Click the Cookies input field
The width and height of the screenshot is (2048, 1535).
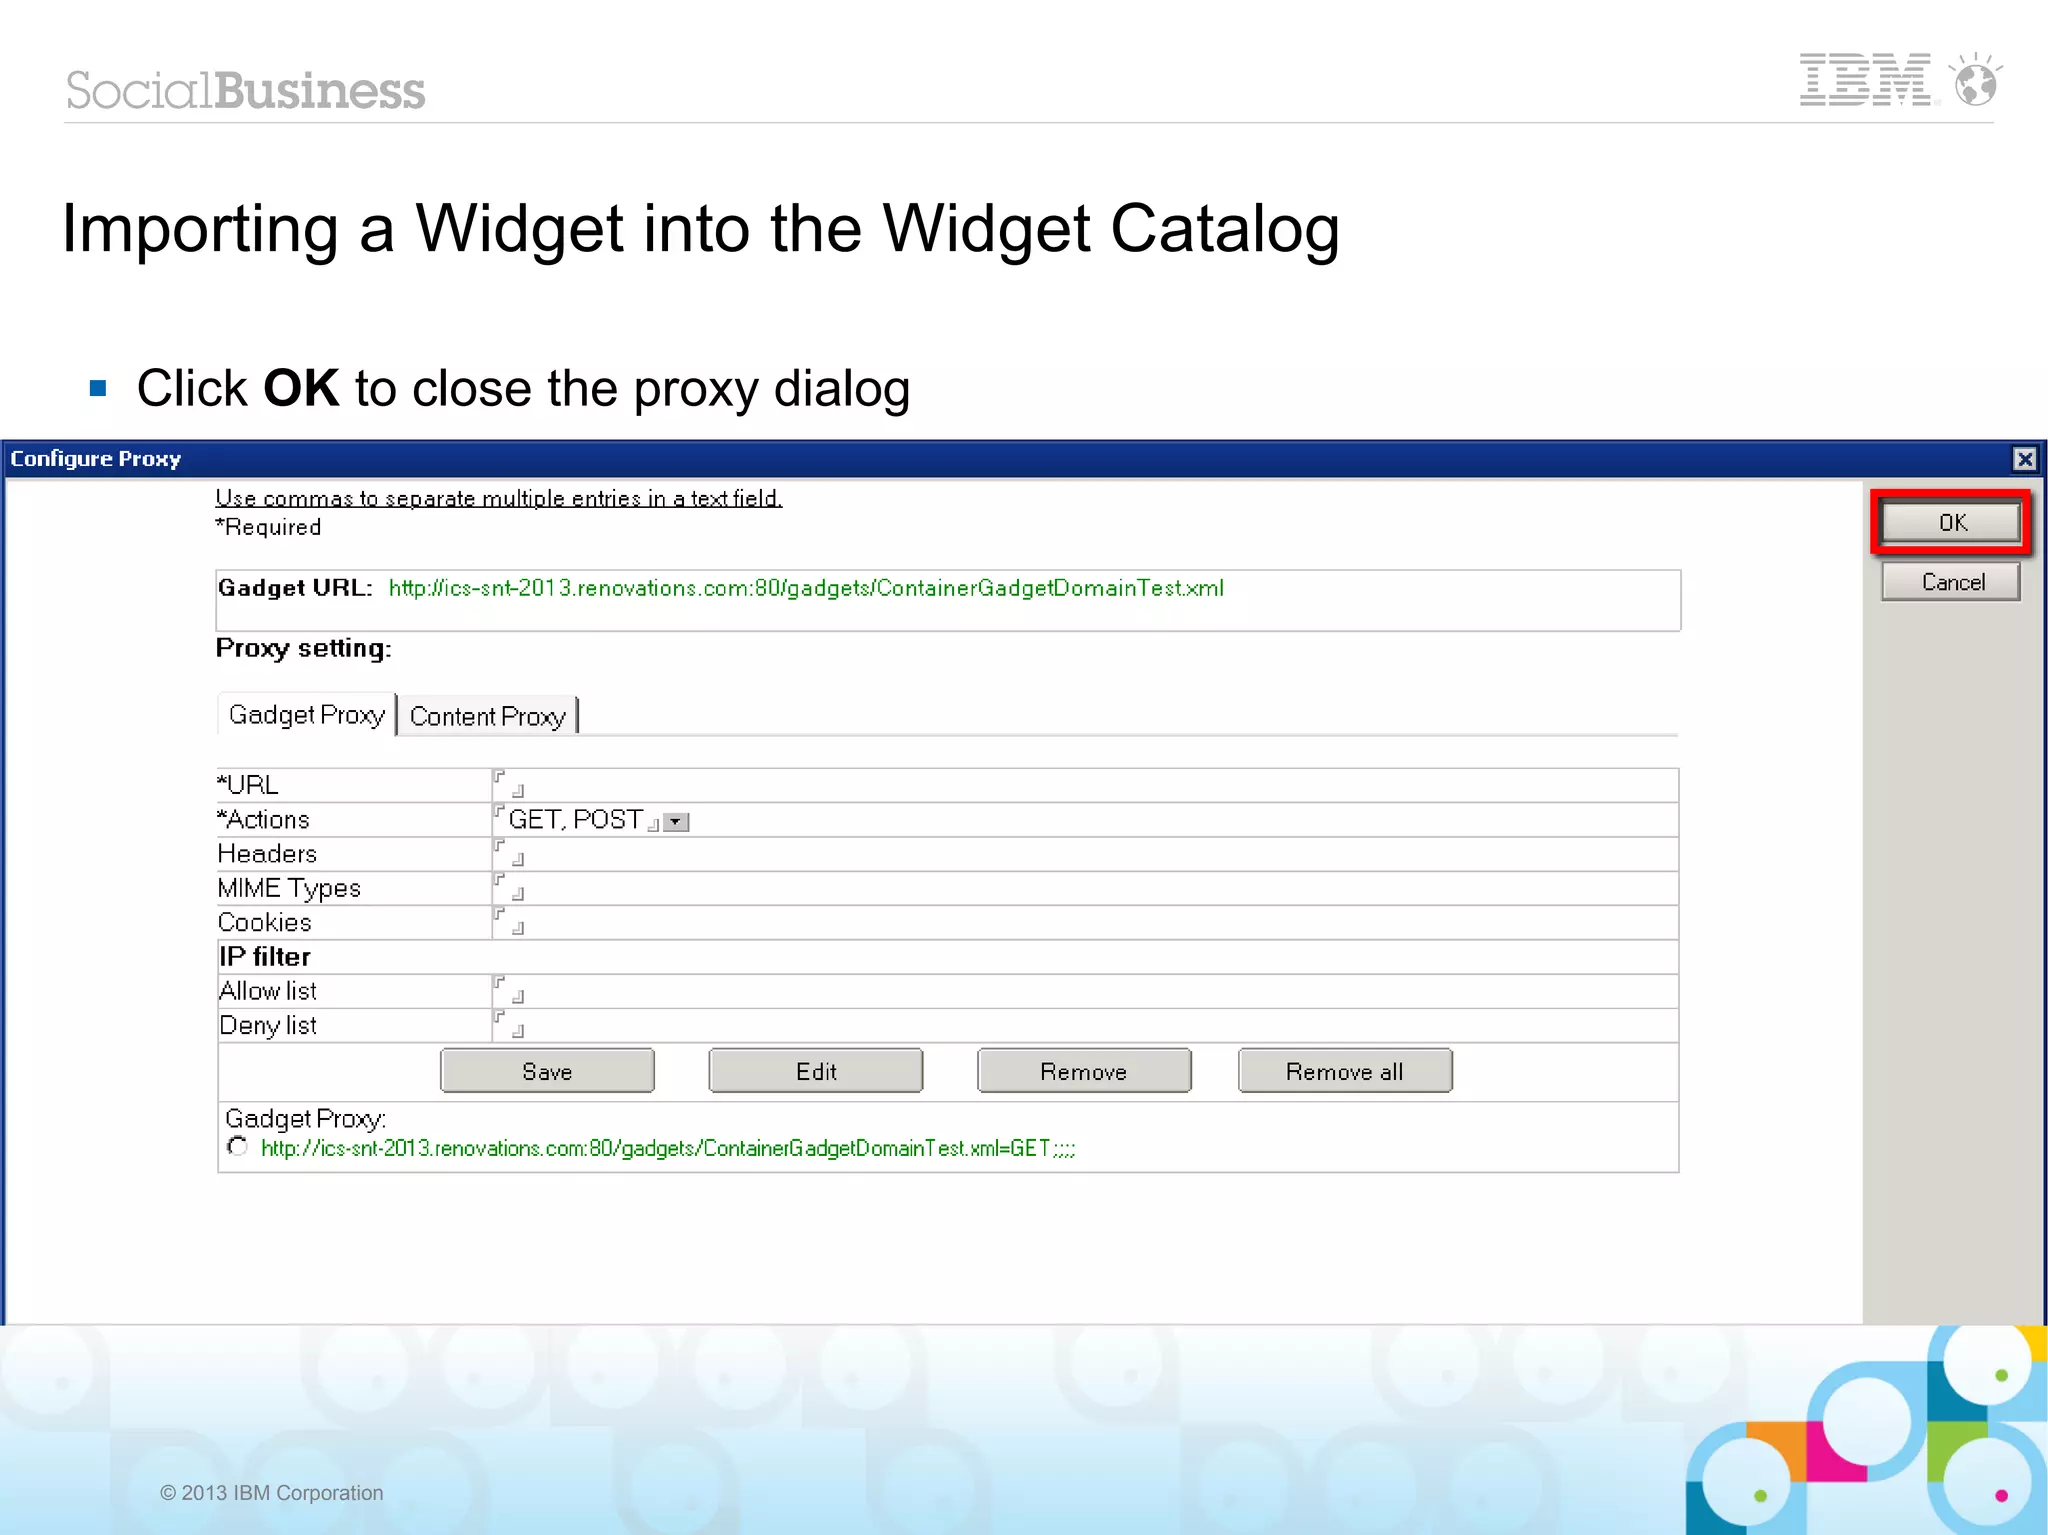coord(1085,922)
